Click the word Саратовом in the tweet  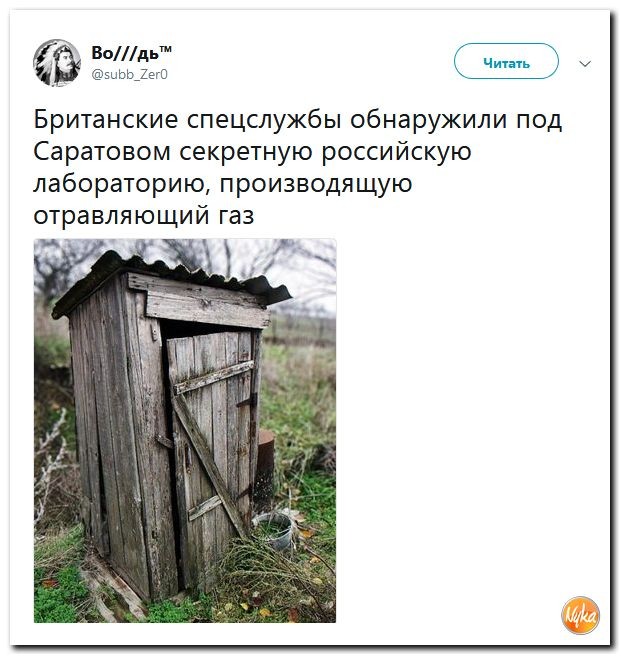click(102, 151)
